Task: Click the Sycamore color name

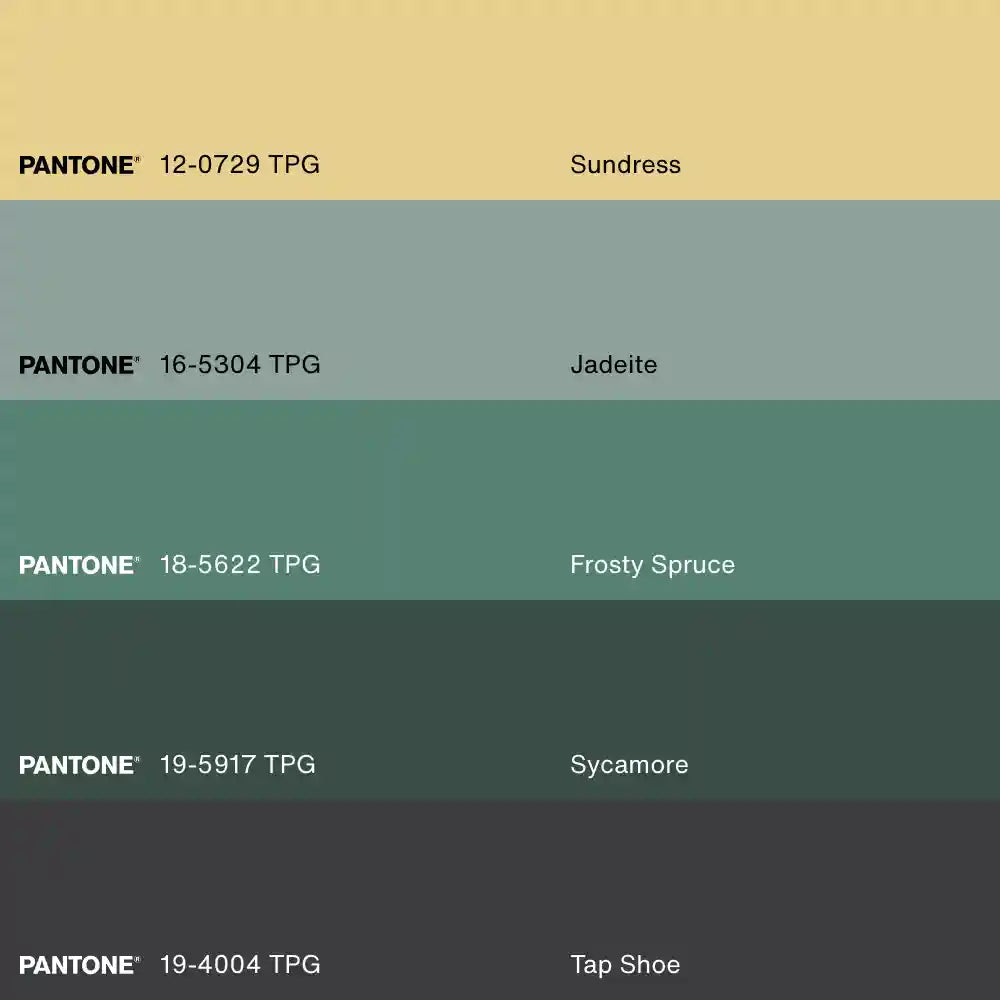Action: (629, 765)
